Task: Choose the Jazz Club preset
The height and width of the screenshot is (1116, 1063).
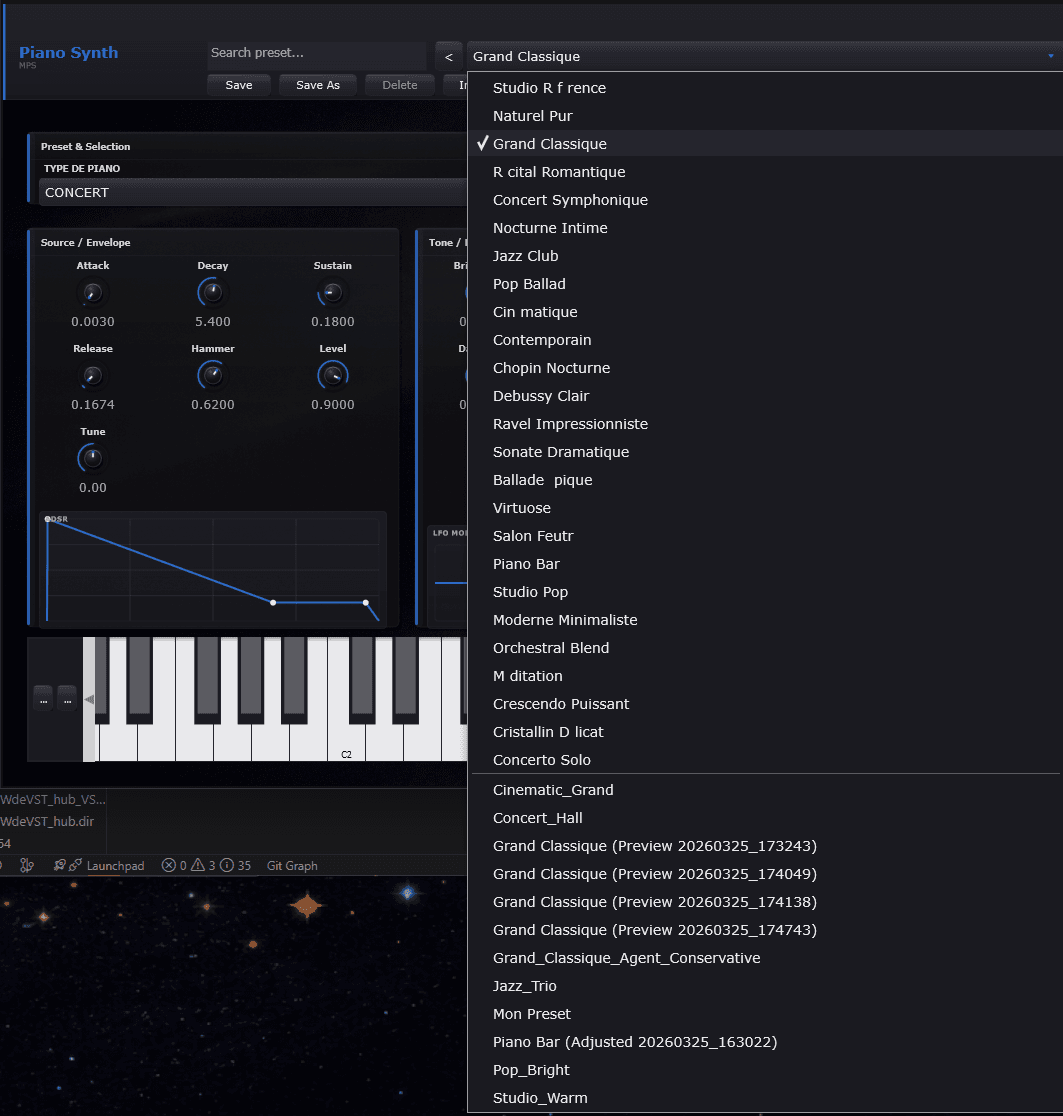Action: point(525,256)
